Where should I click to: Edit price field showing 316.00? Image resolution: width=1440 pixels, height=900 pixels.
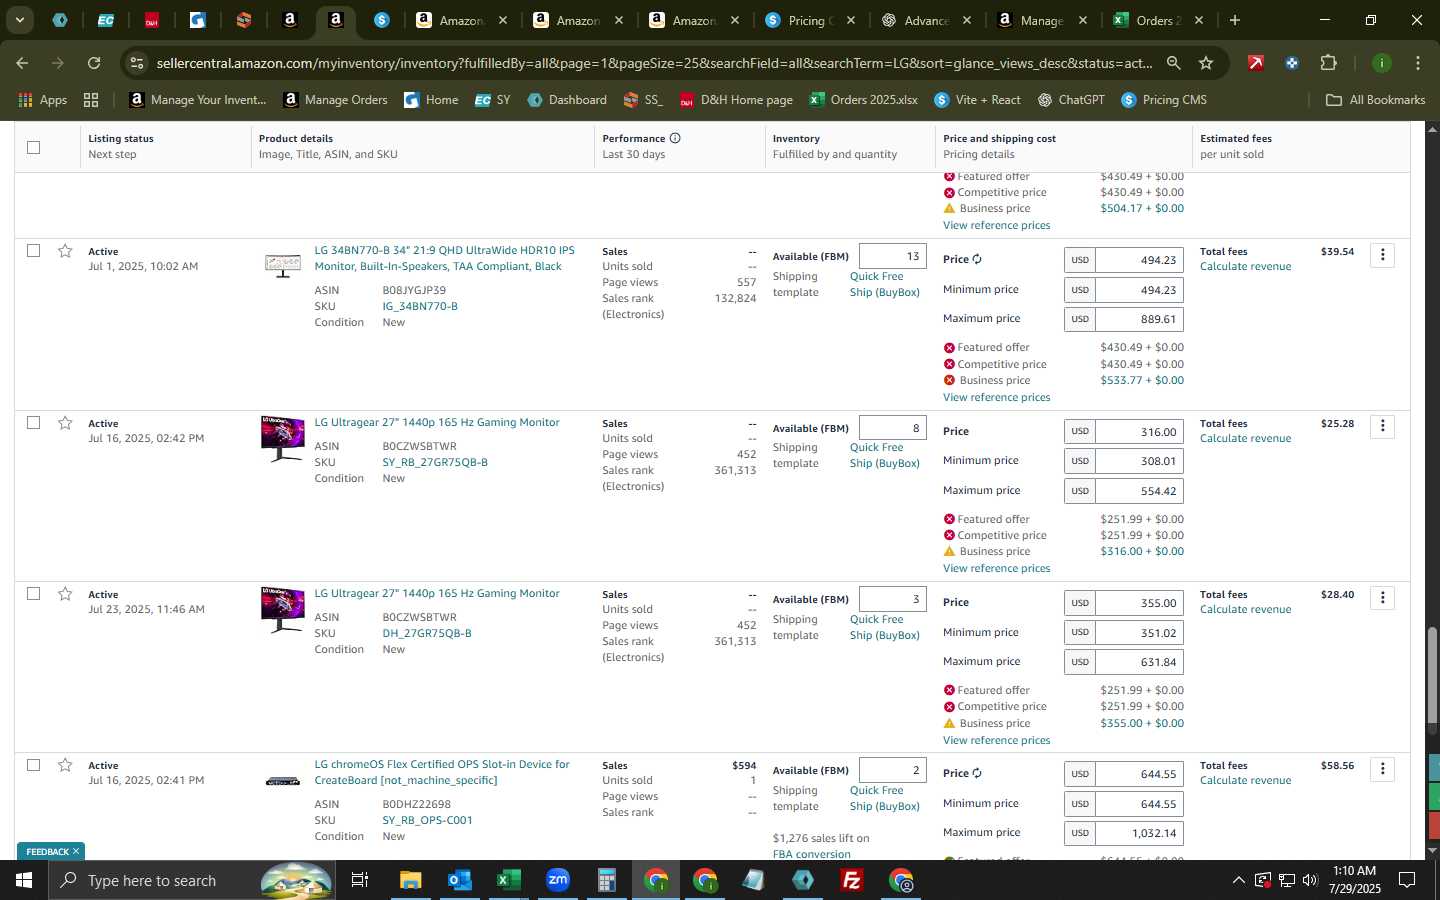[1139, 432]
